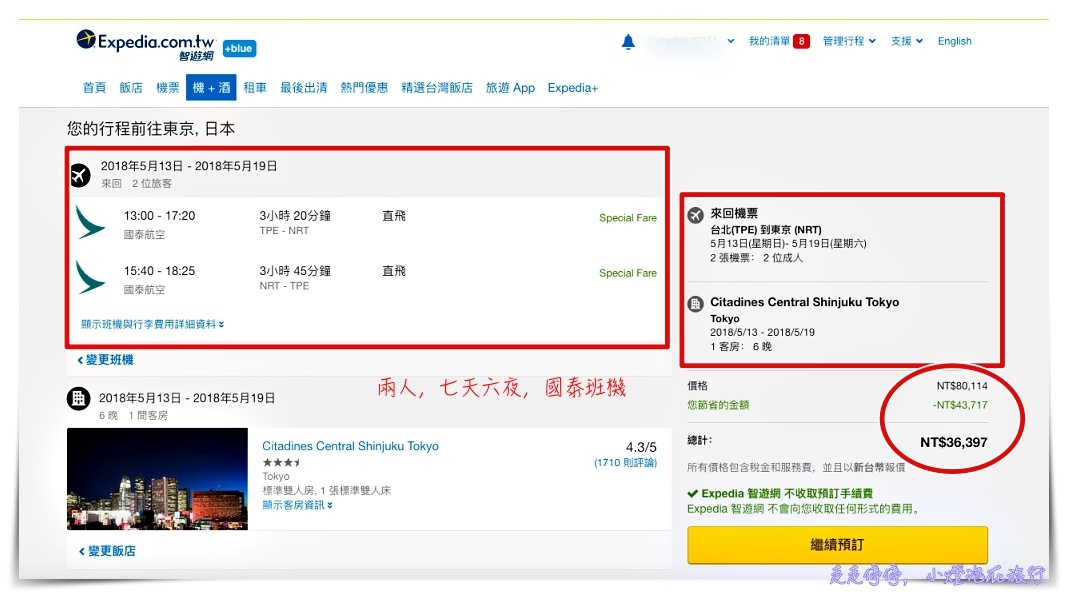Screen dimensions: 1069x599
Task: Open the 飯店 tab
Action: pyautogui.click(x=131, y=88)
